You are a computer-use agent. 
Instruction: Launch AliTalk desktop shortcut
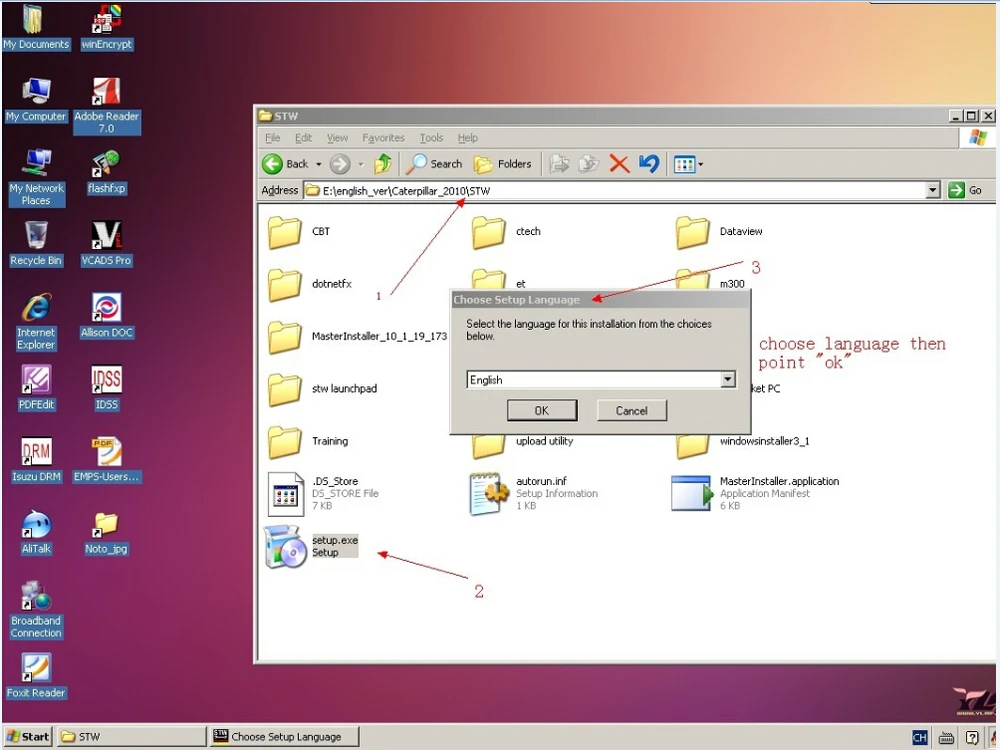point(36,532)
